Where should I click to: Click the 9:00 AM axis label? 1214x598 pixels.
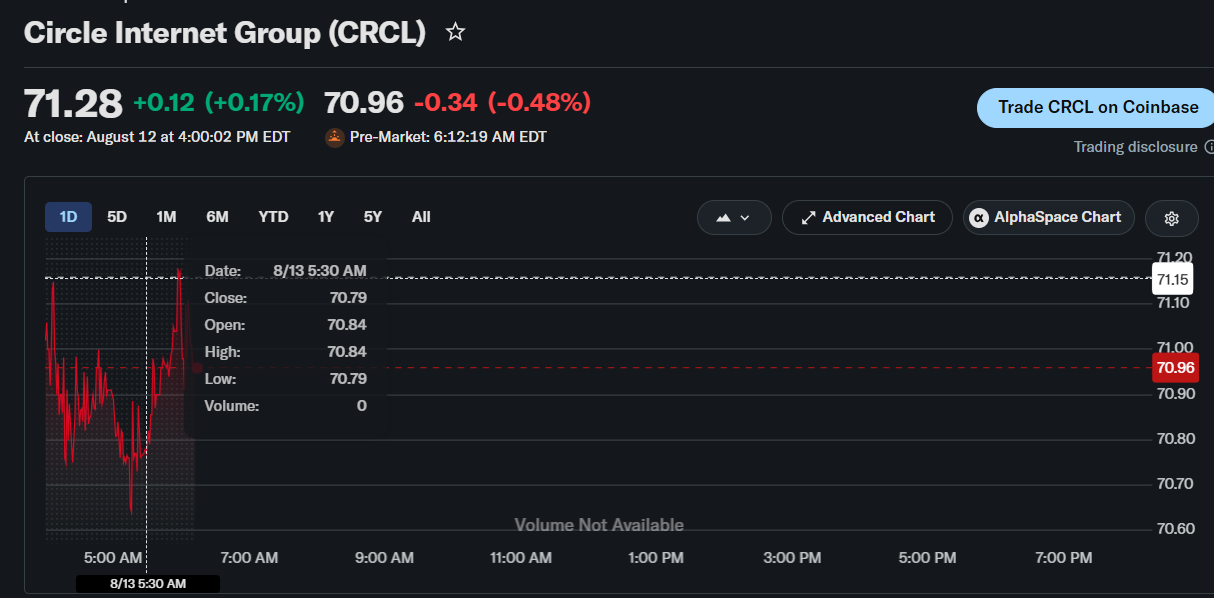[384, 557]
